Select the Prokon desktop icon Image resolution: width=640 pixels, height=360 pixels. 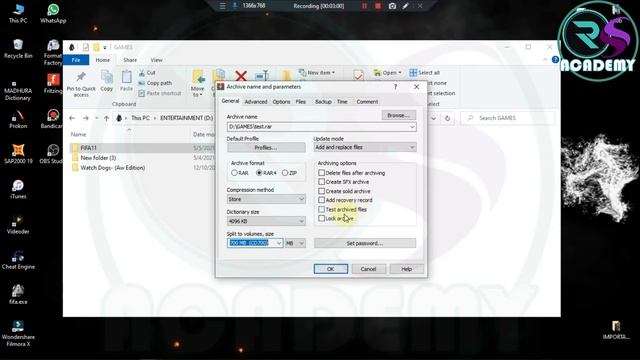[x=18, y=119]
